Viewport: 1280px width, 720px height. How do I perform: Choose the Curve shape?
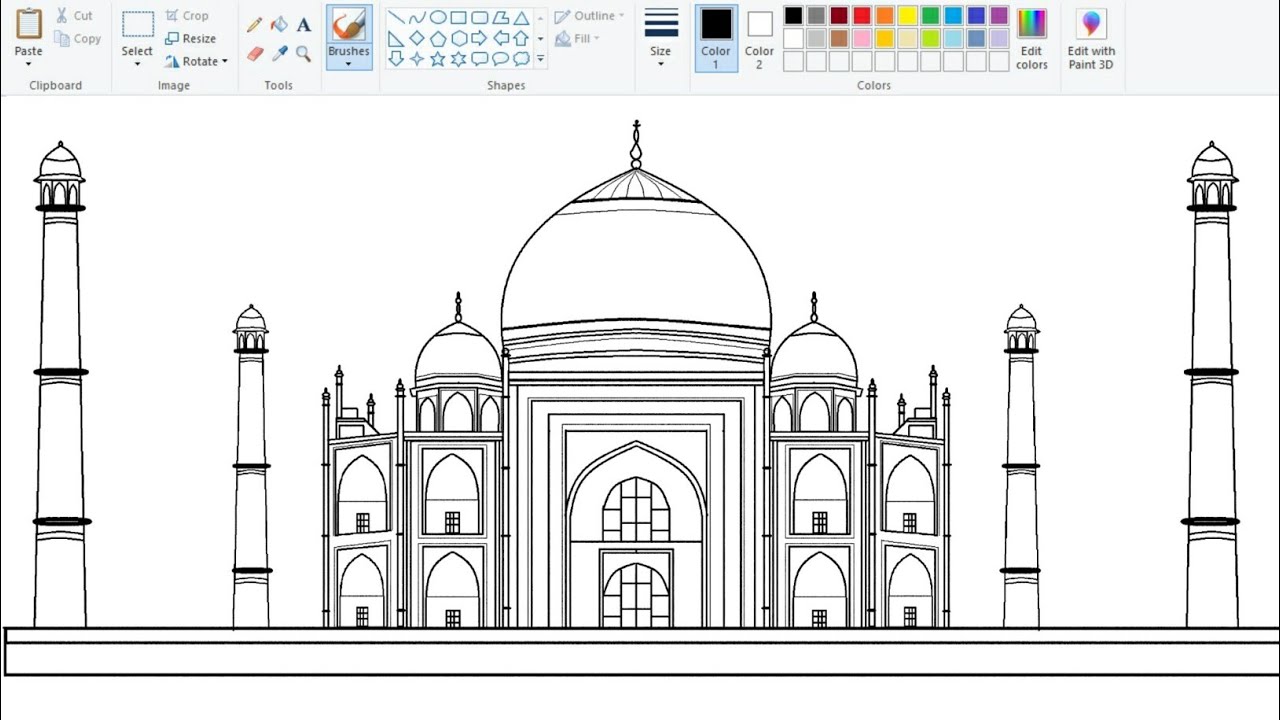point(417,17)
